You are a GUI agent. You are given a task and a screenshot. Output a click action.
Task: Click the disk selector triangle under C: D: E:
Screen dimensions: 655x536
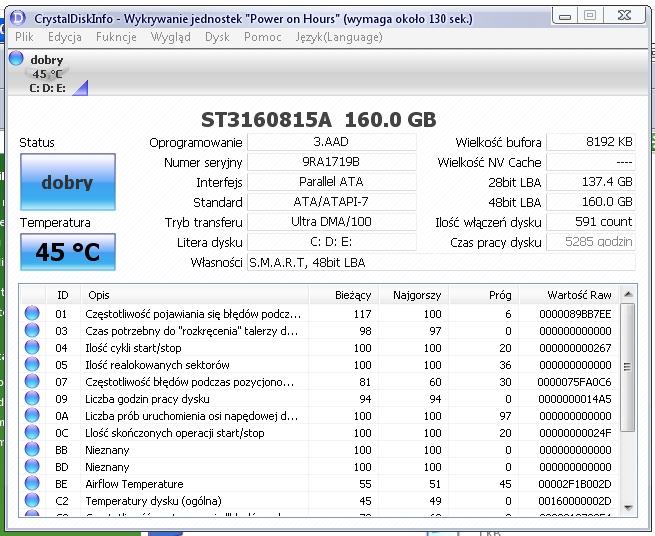pyautogui.click(x=81, y=88)
